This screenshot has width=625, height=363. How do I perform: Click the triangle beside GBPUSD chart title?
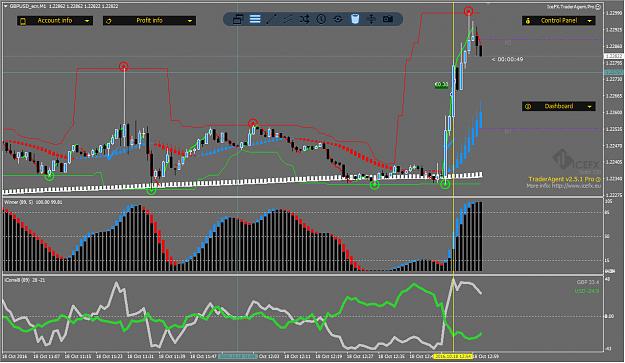[6, 6]
